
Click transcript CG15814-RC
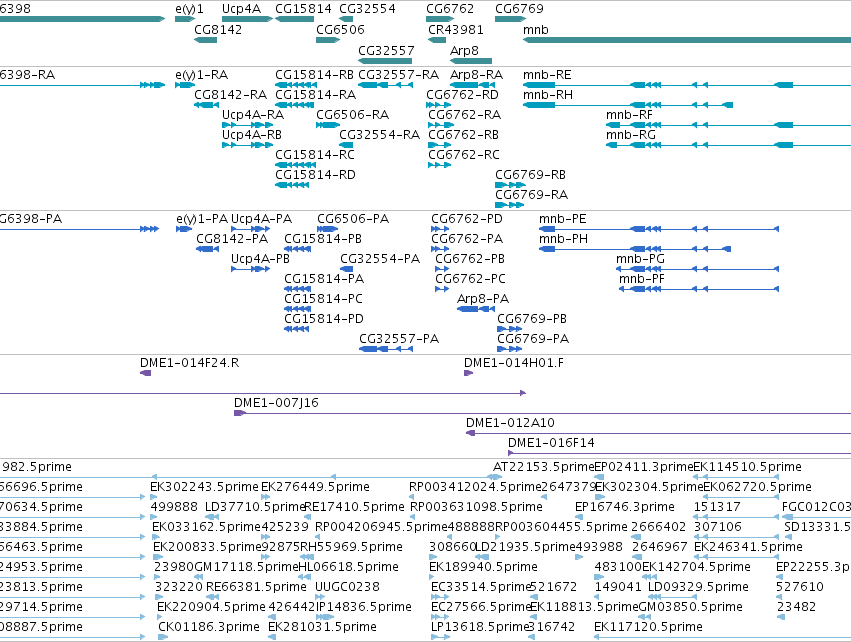coord(315,155)
